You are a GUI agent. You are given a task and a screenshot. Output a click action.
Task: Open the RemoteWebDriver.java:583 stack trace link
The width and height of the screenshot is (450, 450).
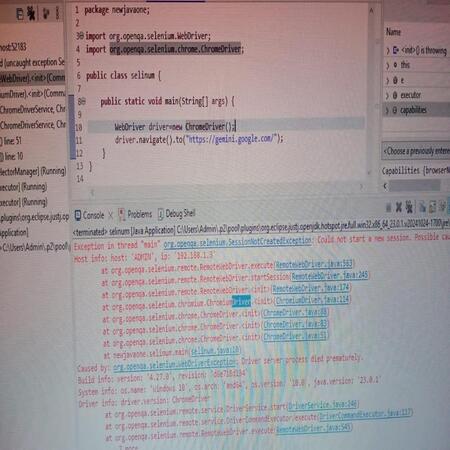coord(314,264)
